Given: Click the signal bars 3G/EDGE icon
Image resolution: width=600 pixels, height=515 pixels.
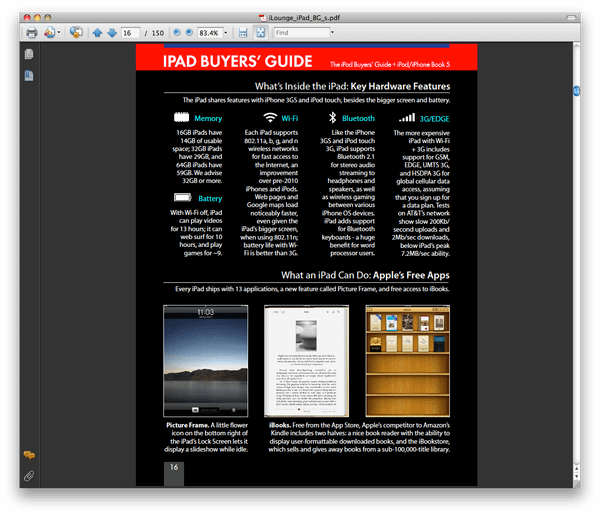Looking at the screenshot, I should pyautogui.click(x=407, y=117).
